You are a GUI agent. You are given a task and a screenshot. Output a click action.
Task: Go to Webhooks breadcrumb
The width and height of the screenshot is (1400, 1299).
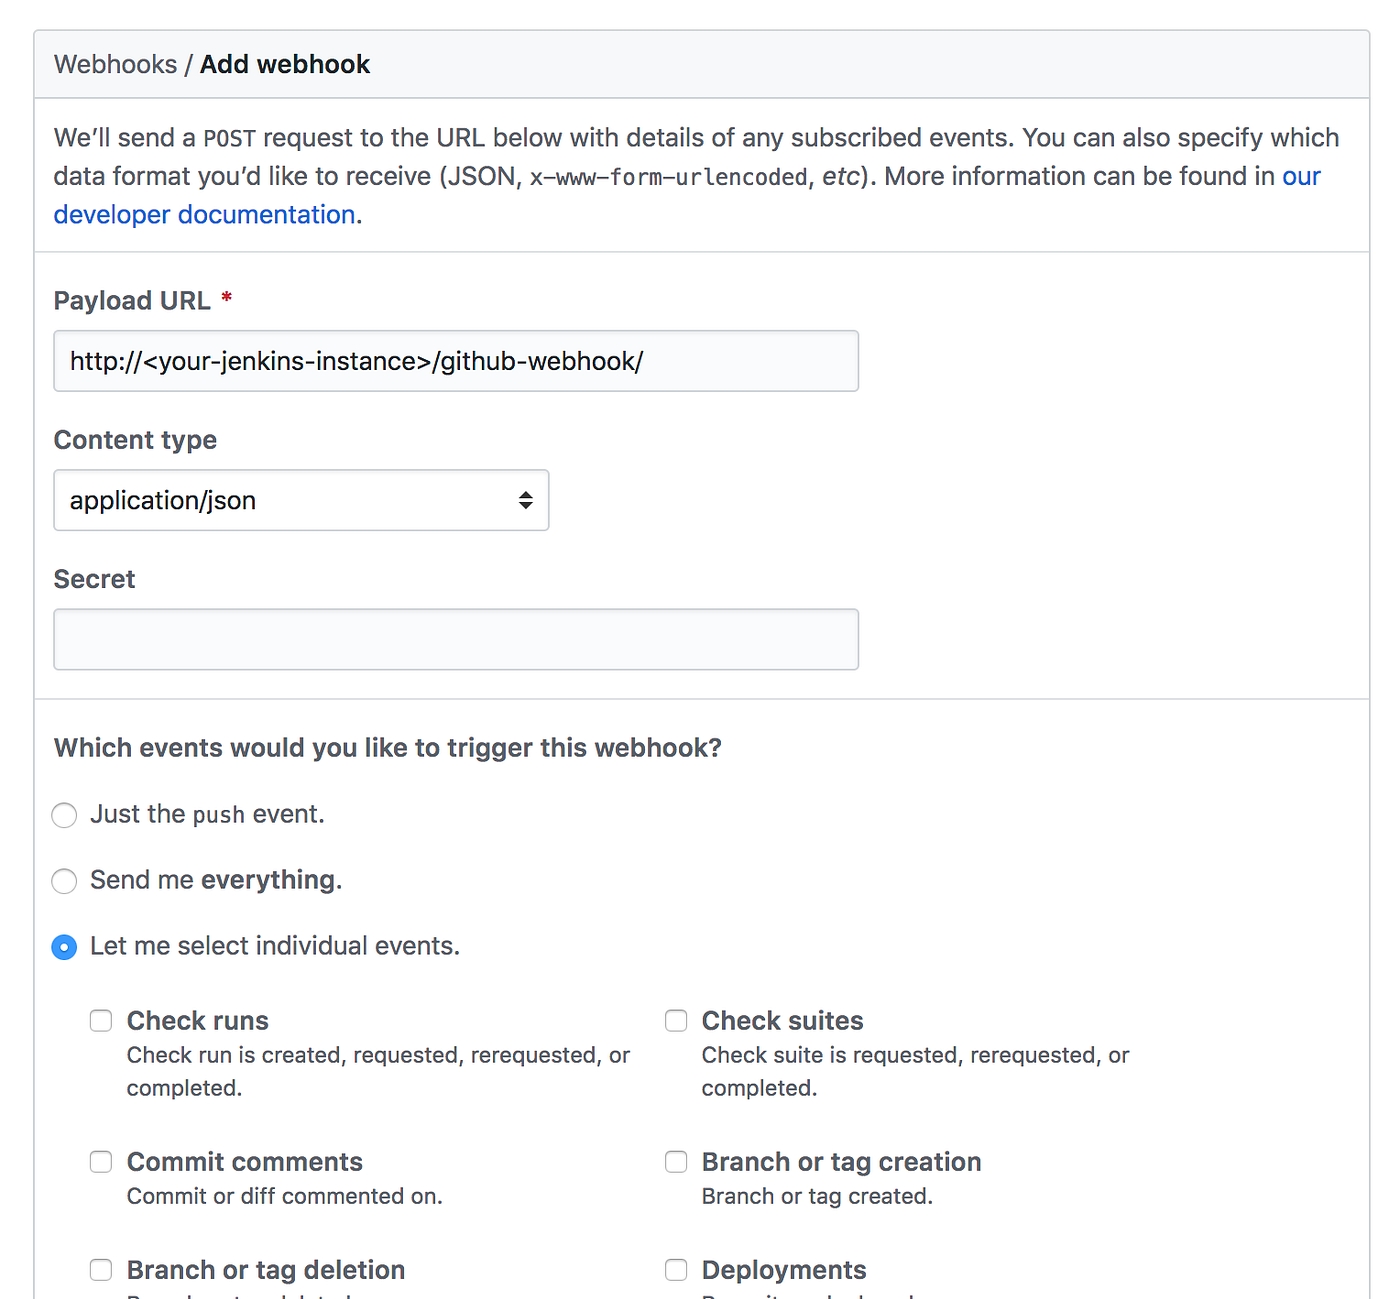(x=115, y=65)
